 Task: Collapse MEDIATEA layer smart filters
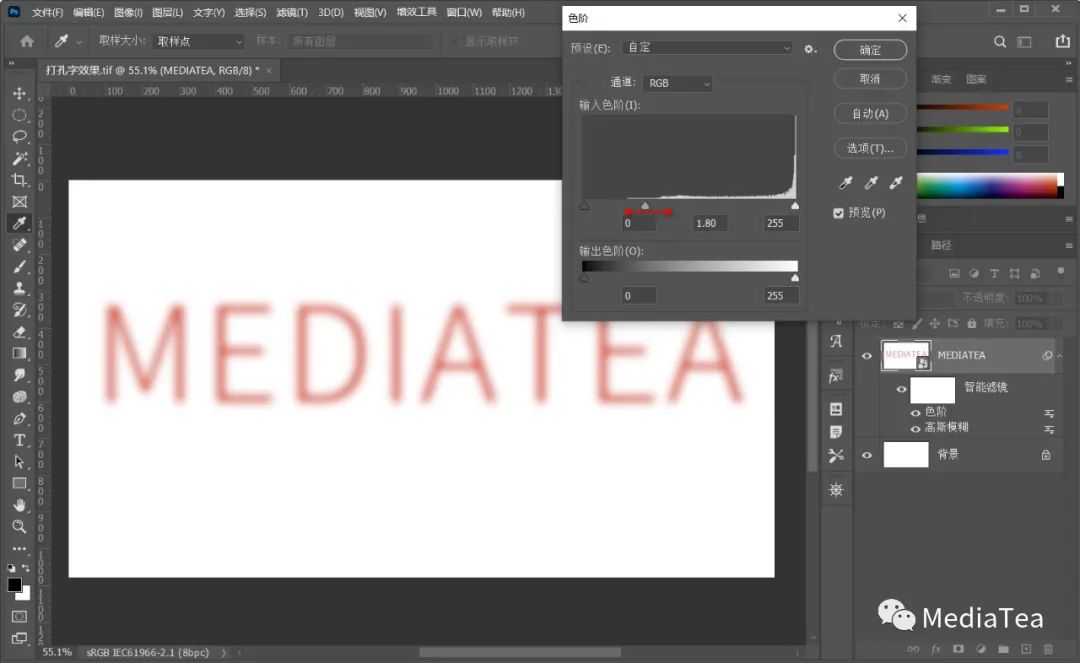(x=1060, y=356)
